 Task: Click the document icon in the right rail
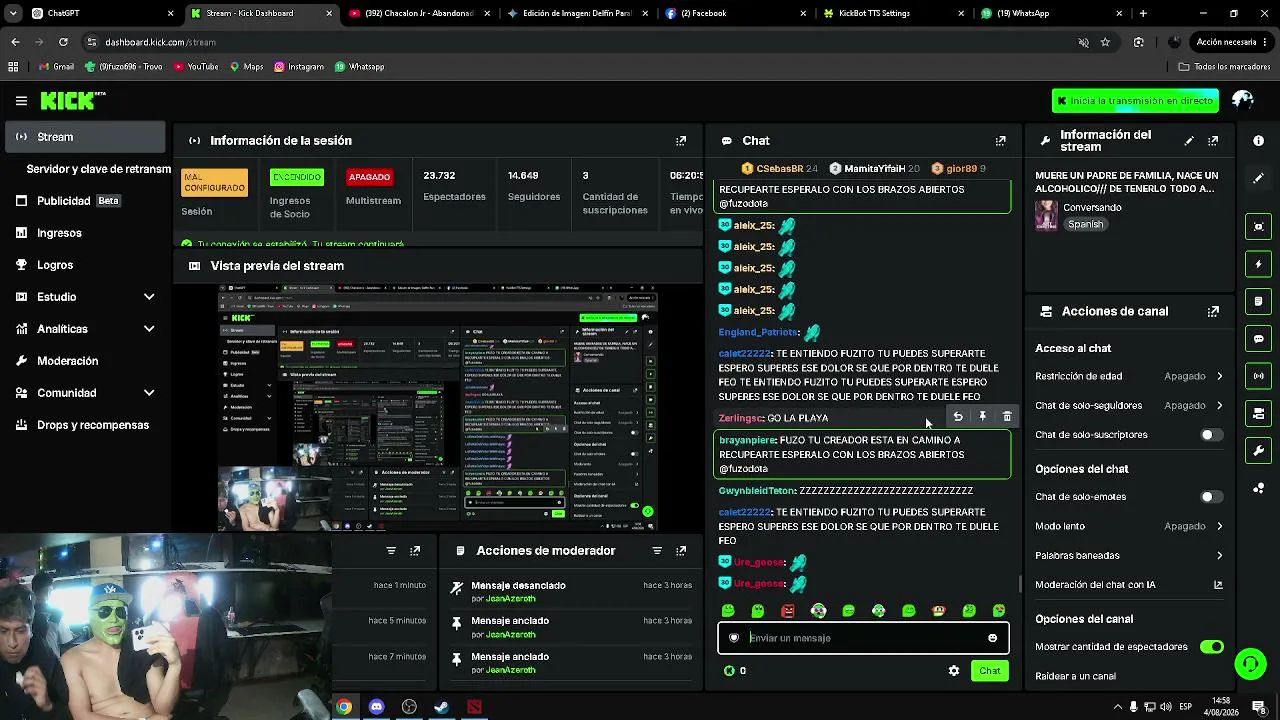click(x=1259, y=301)
